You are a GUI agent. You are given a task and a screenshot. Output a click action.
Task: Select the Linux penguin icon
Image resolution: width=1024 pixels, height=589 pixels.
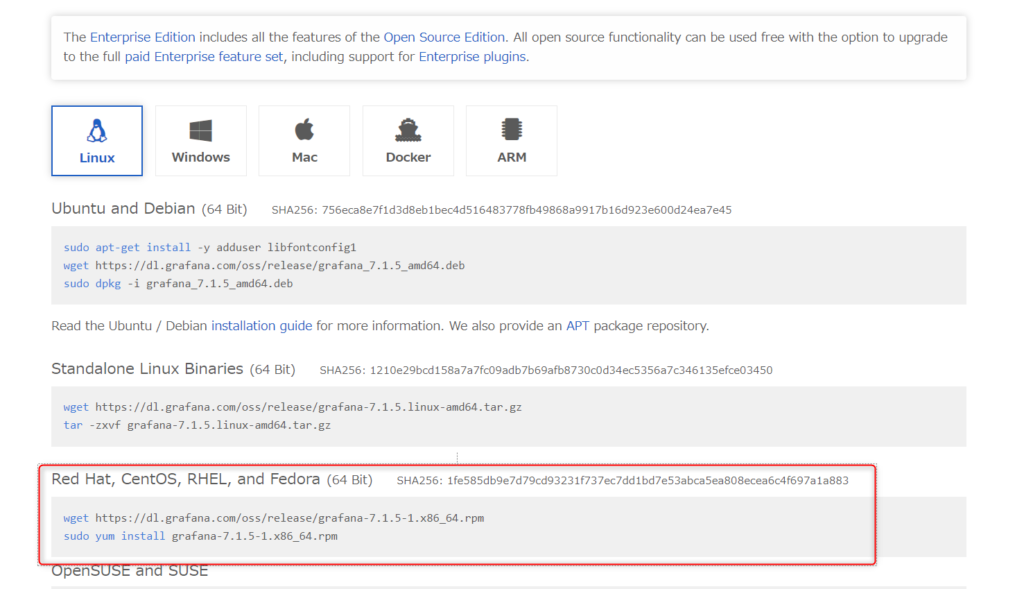pos(97,131)
